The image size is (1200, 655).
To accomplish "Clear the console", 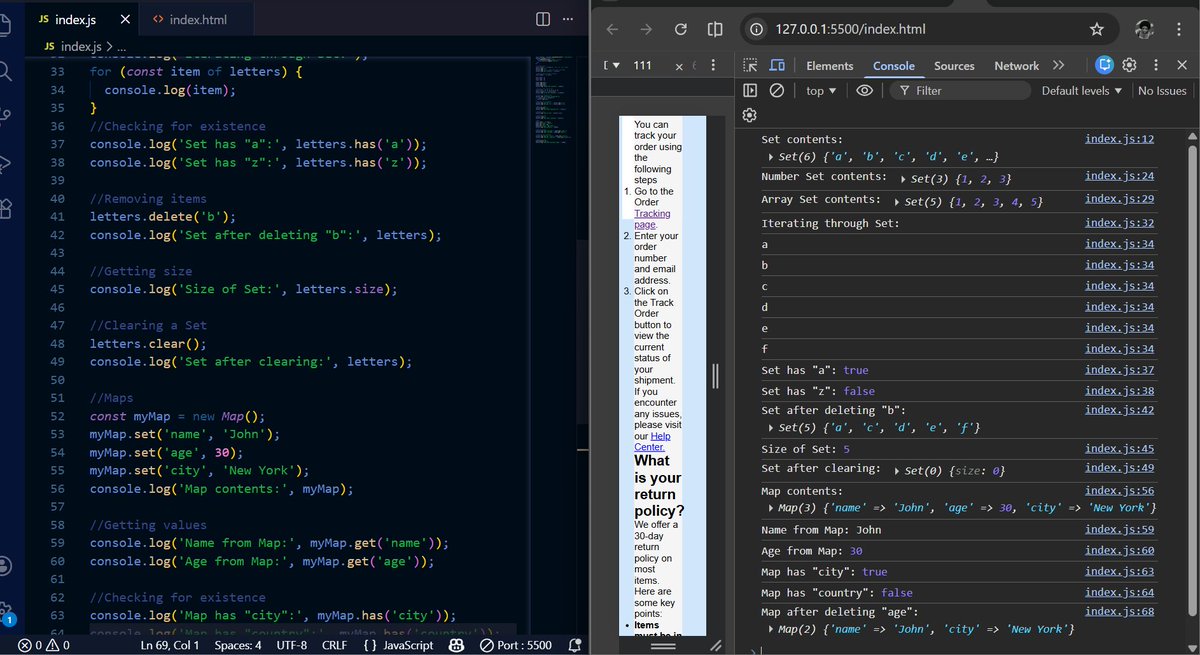I will (776, 90).
